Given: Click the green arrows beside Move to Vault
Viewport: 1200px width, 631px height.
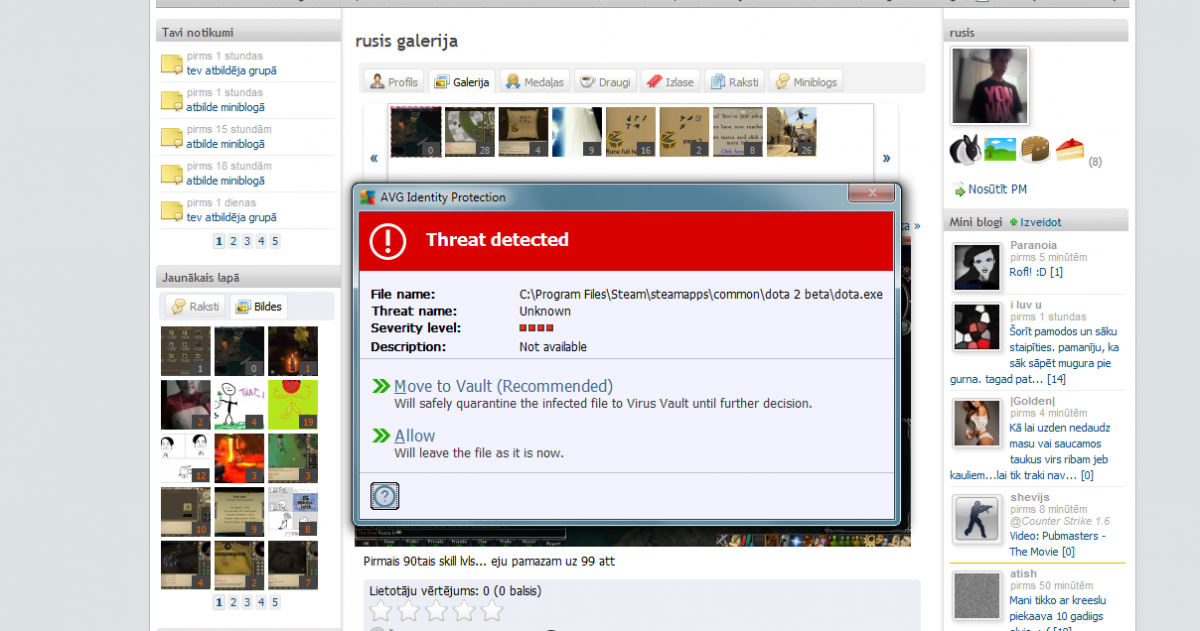Looking at the screenshot, I should click(x=381, y=386).
